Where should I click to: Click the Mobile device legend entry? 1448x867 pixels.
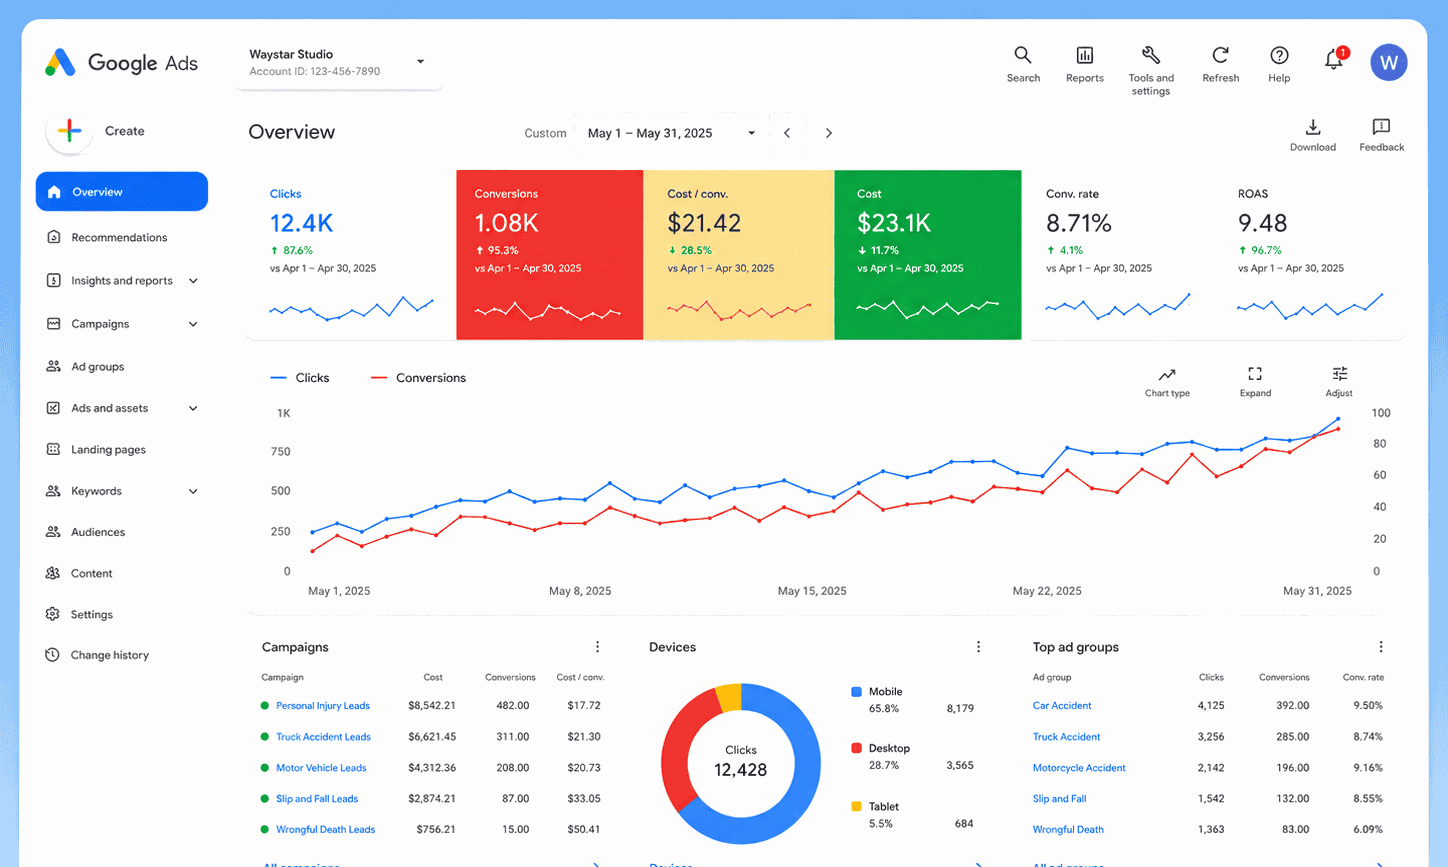[877, 692]
